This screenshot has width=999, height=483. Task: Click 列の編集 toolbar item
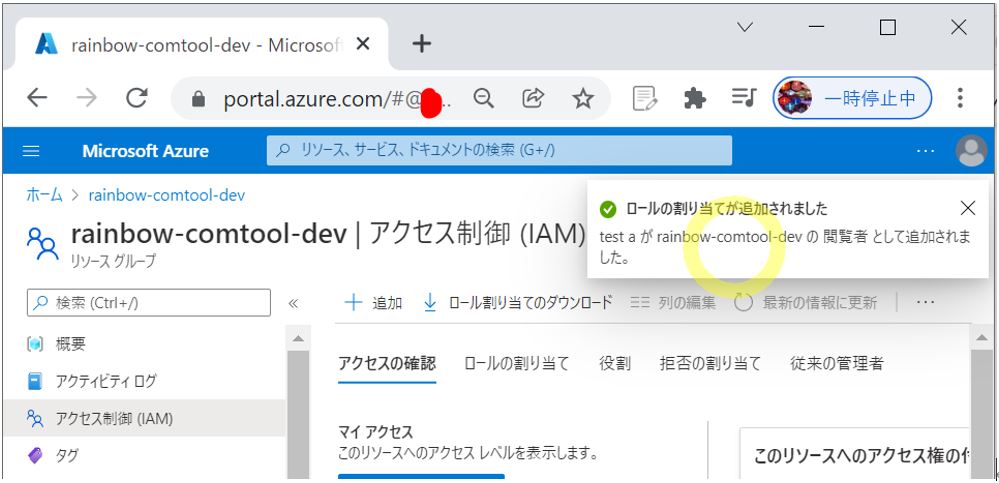tap(673, 303)
